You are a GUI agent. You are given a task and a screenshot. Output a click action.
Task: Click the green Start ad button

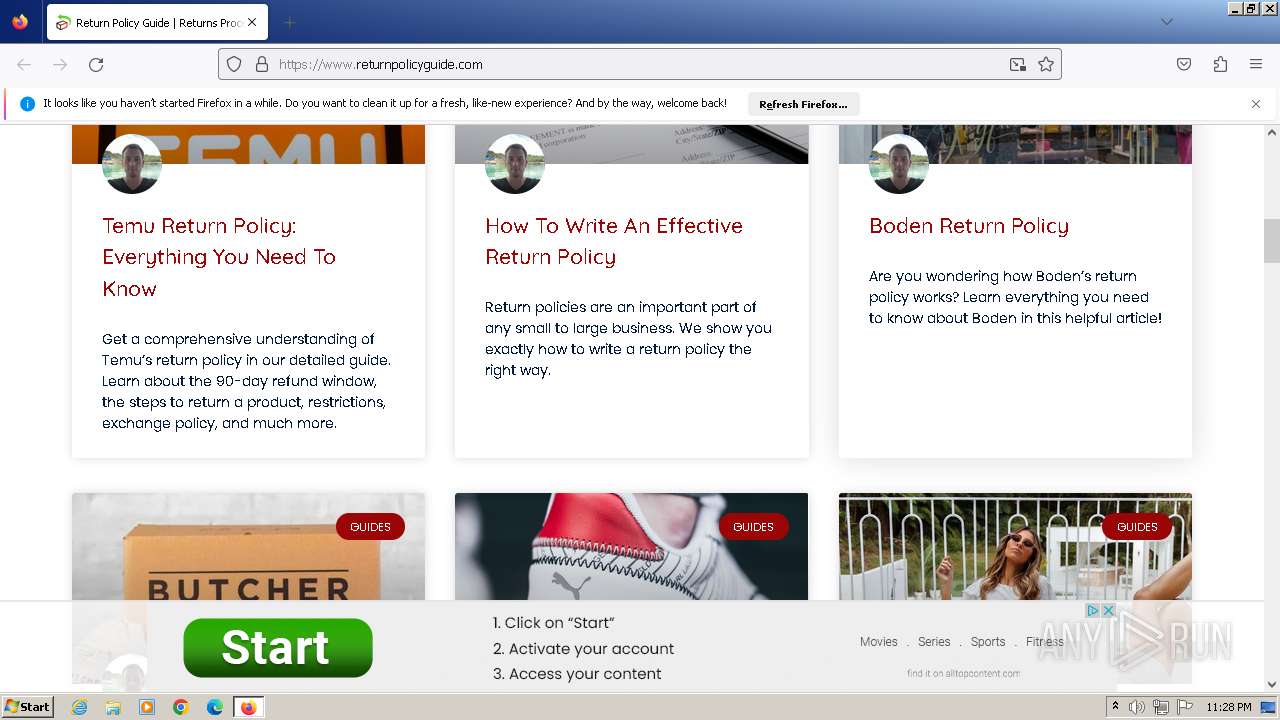(x=278, y=647)
